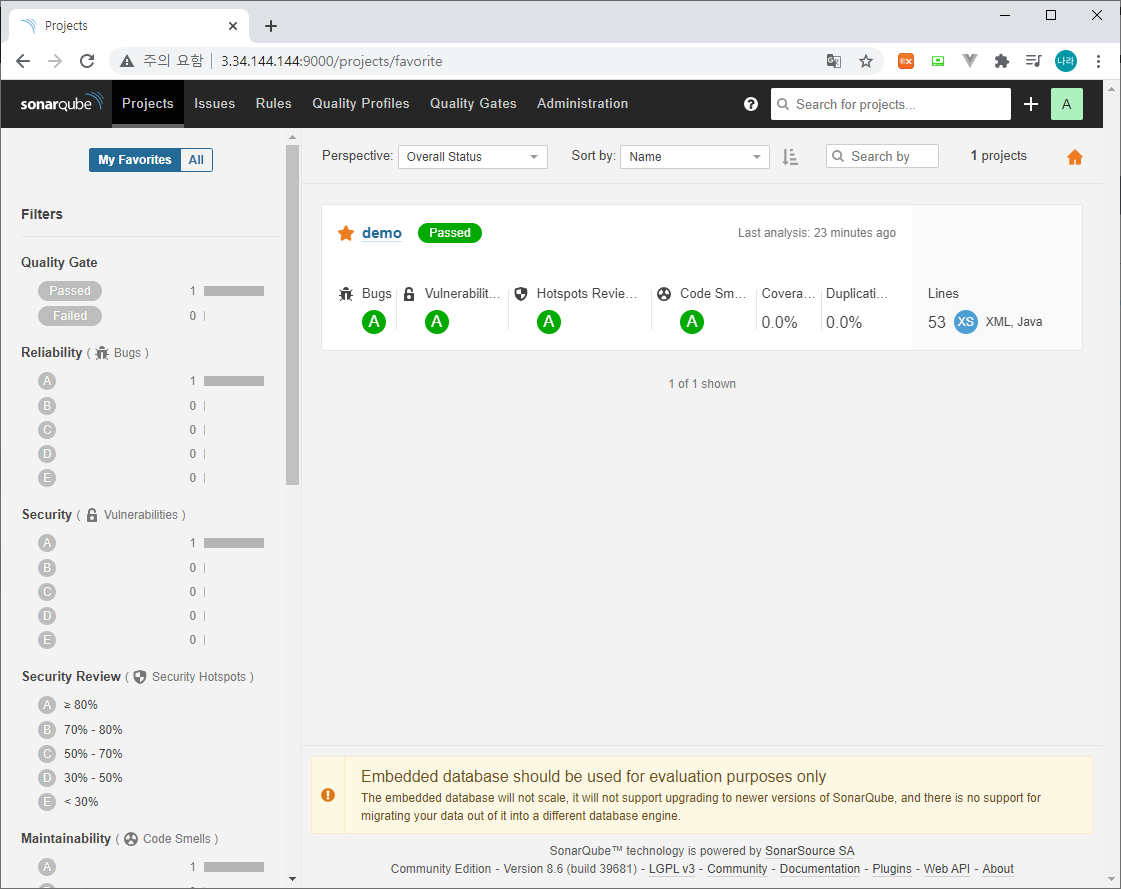1121x889 pixels.
Task: Click the plus icon to add project
Action: click(x=1030, y=104)
